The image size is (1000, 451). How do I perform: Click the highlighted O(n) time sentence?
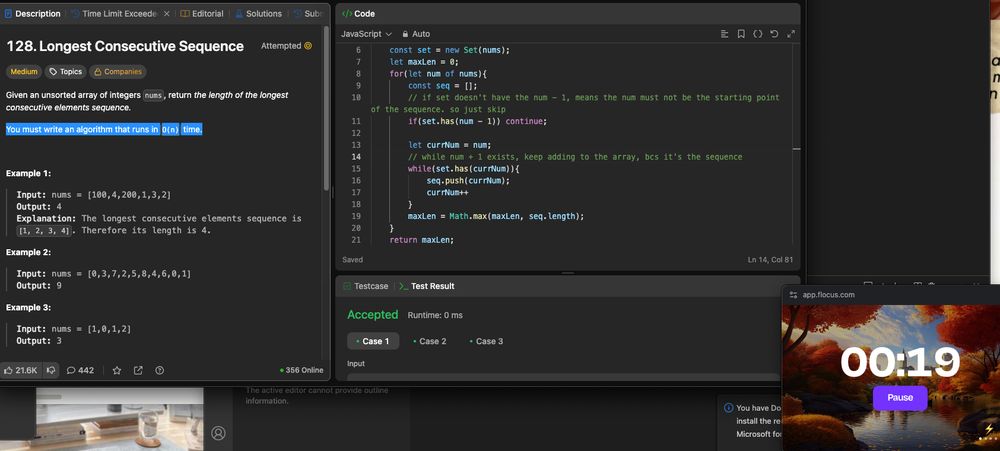click(105, 129)
